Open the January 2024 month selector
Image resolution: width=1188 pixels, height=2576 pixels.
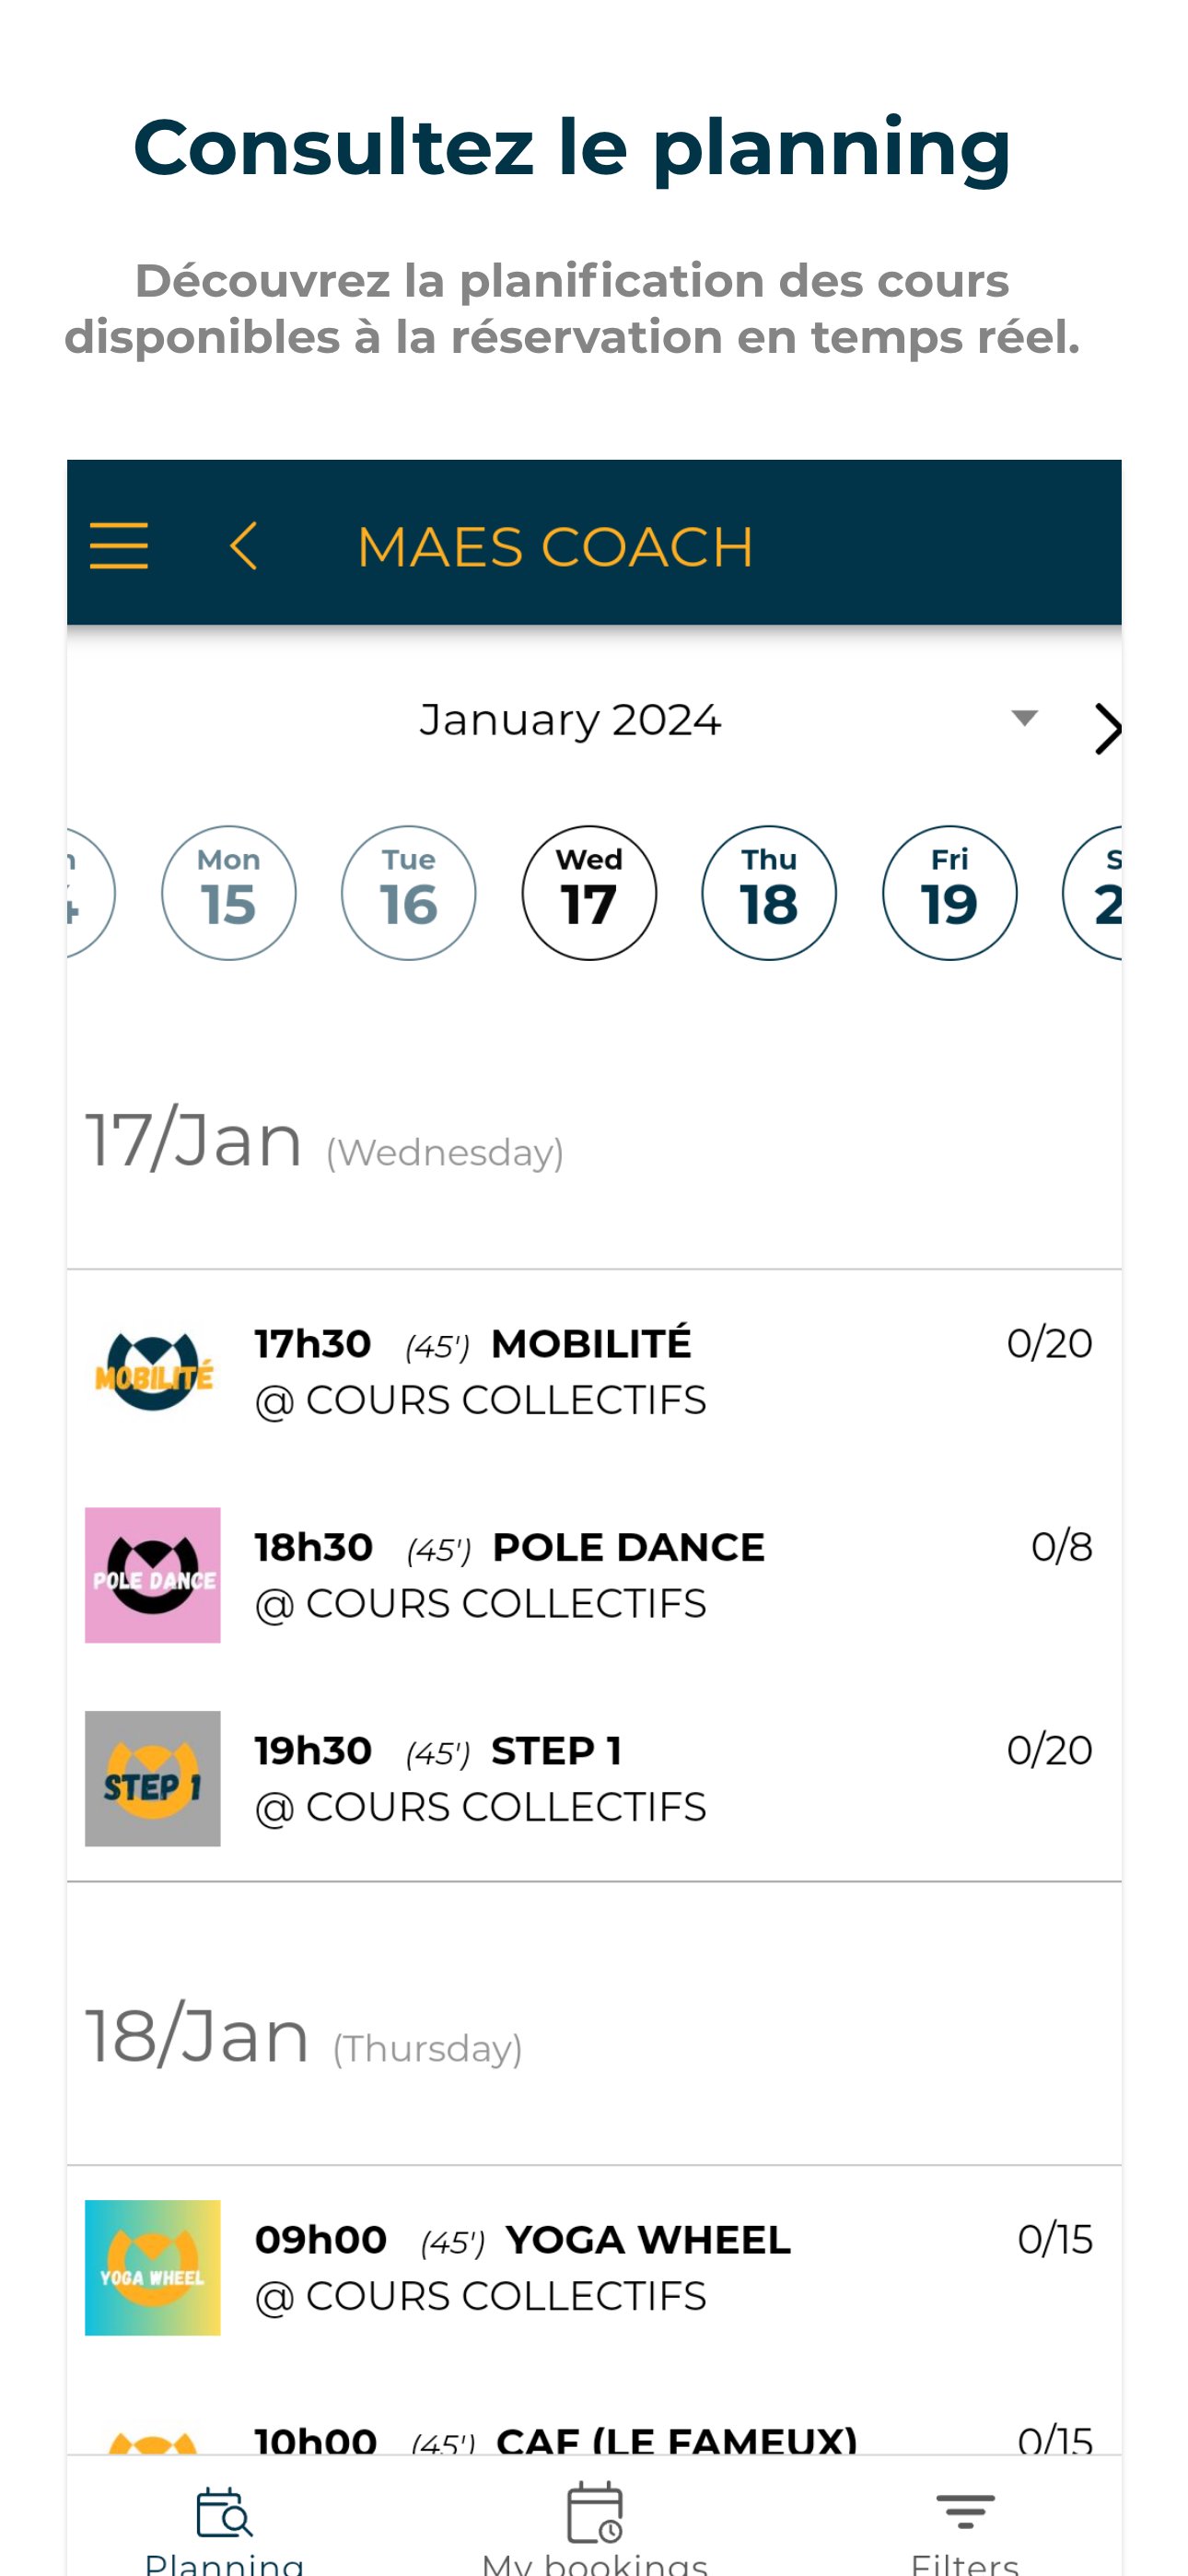[x=570, y=720]
